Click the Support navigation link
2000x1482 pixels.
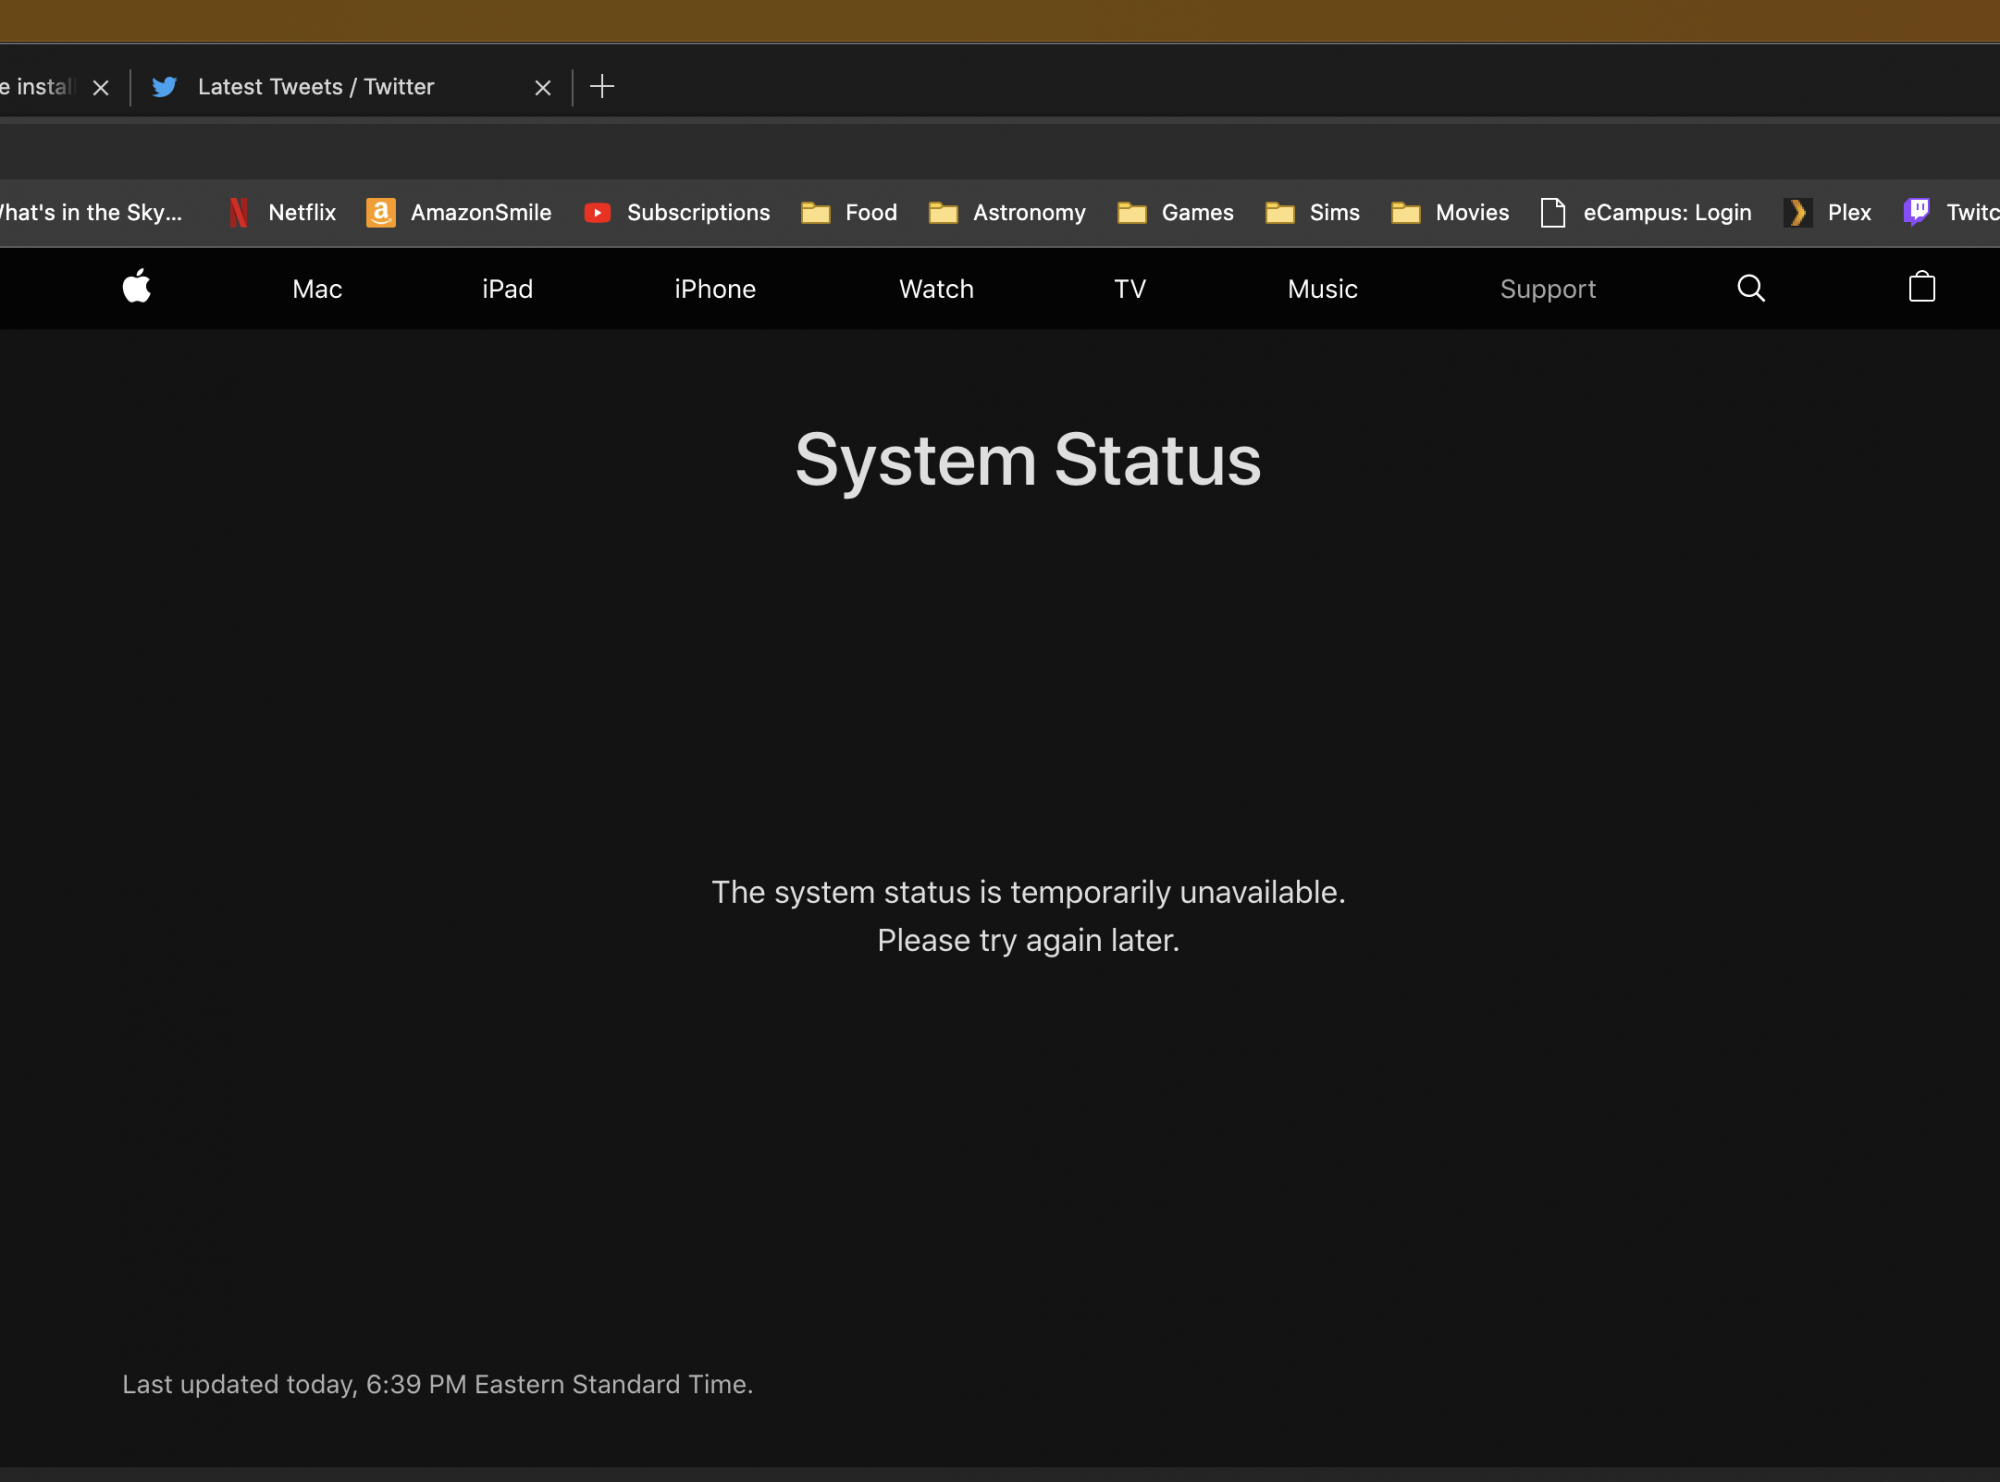(x=1547, y=289)
